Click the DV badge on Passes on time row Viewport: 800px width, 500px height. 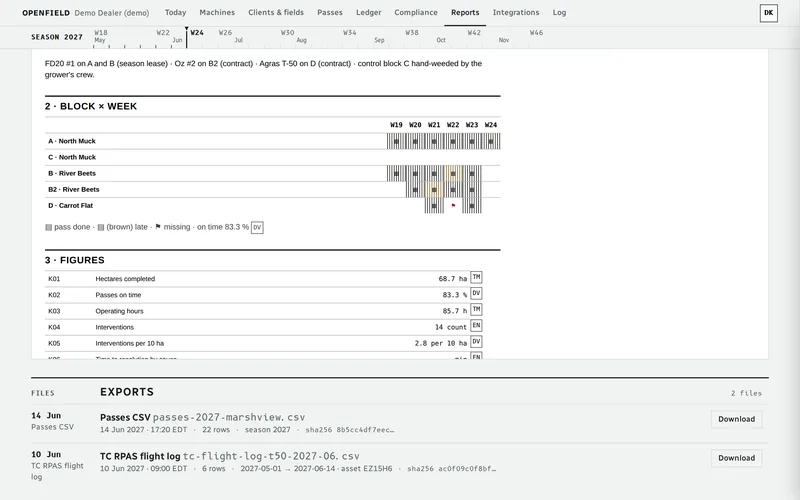[476, 294]
